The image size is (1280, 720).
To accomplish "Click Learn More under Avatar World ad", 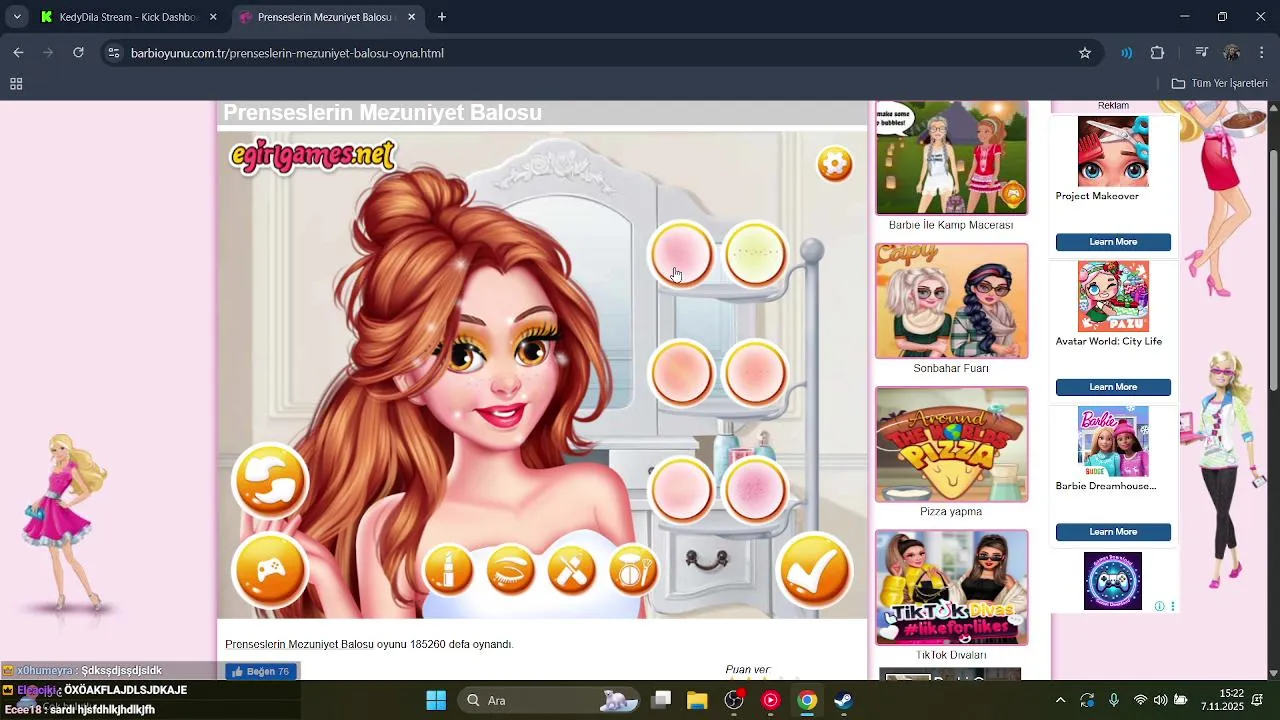I will 1113,387.
